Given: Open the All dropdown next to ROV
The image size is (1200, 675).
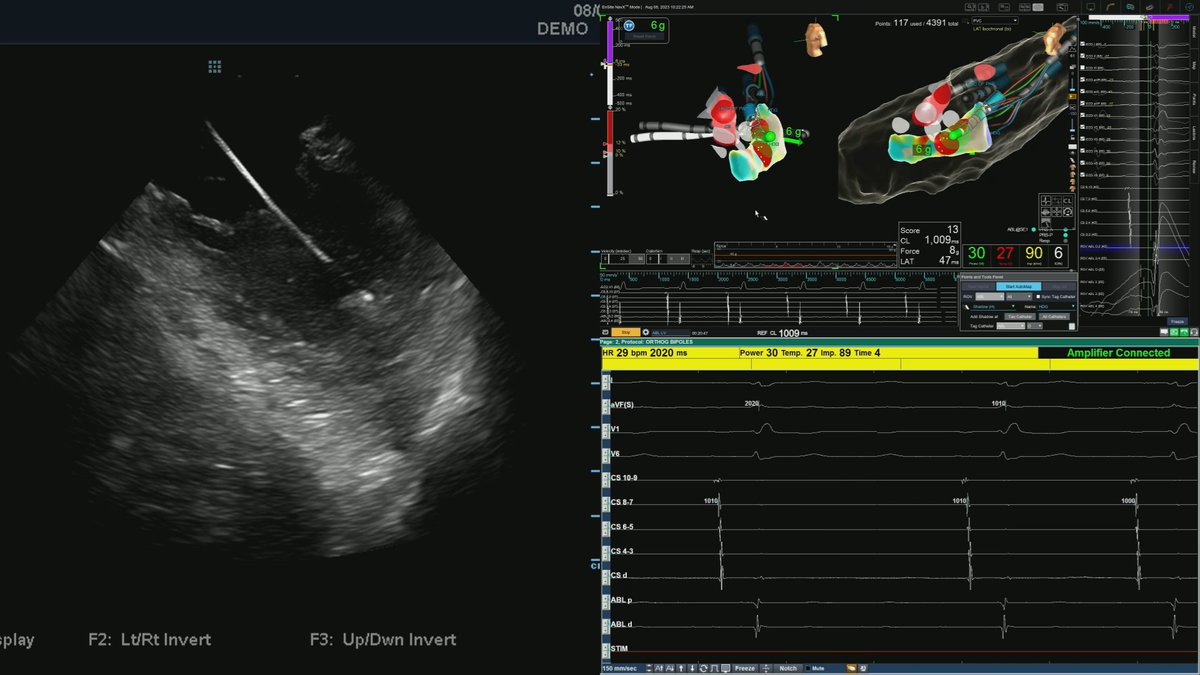Looking at the screenshot, I should [x=1019, y=297].
